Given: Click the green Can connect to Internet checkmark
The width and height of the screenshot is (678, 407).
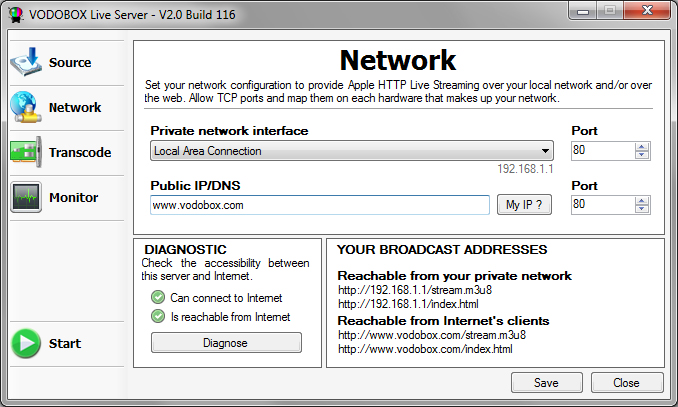Looking at the screenshot, I should (158, 298).
